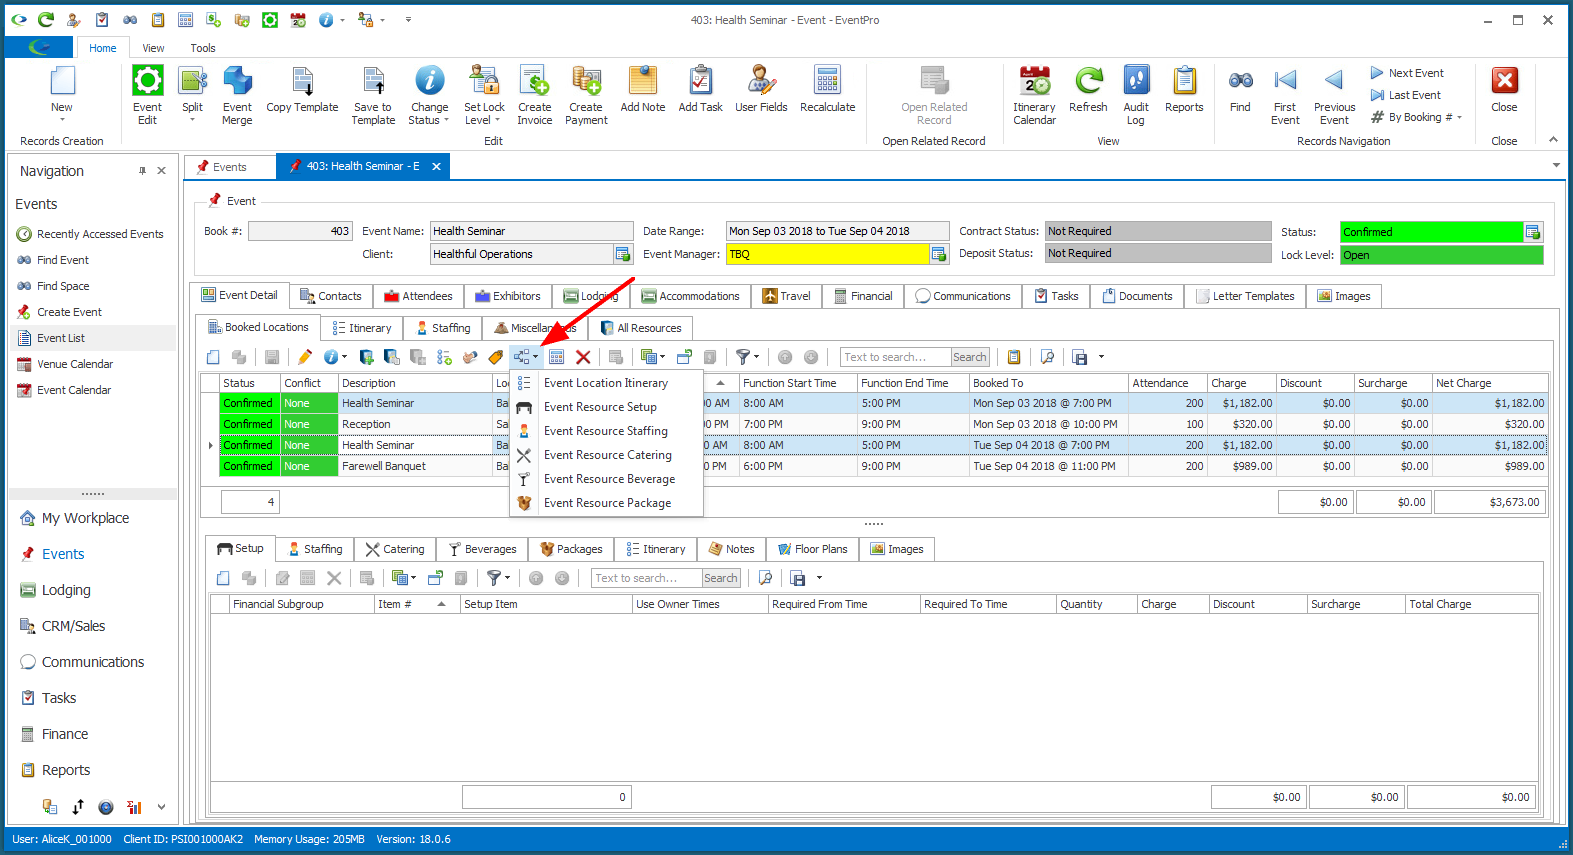The height and width of the screenshot is (855, 1573).
Task: Click Next Event
Action: 1406,73
